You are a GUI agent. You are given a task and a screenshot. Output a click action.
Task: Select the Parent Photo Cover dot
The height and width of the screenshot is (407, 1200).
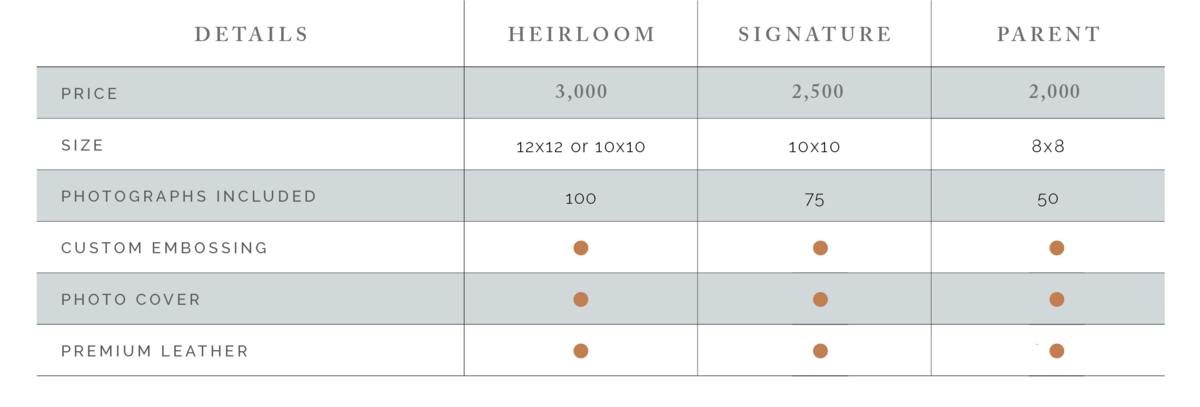coord(1057,299)
